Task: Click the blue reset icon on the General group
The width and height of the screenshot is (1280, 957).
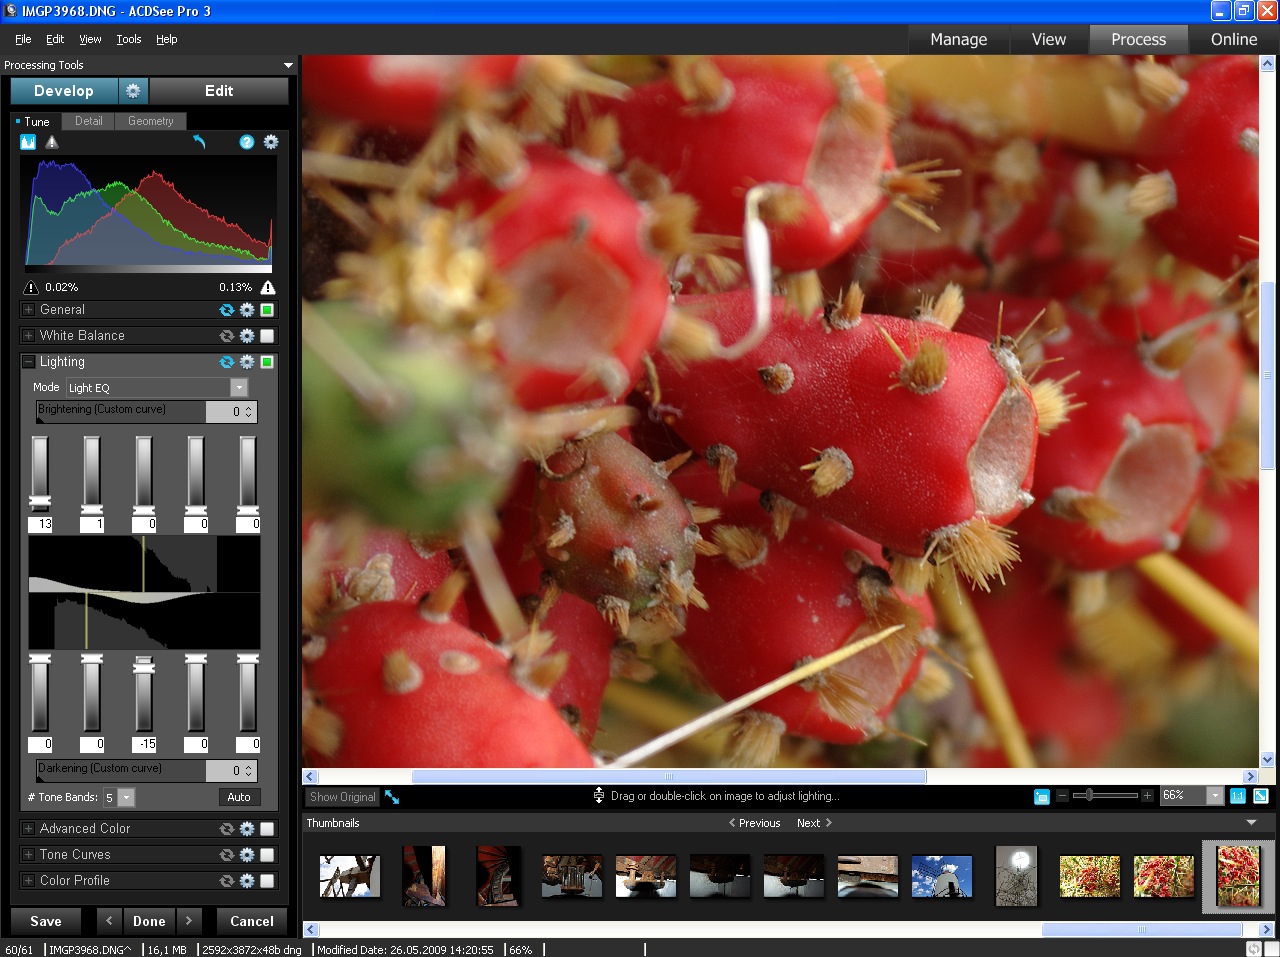Action: [x=226, y=310]
